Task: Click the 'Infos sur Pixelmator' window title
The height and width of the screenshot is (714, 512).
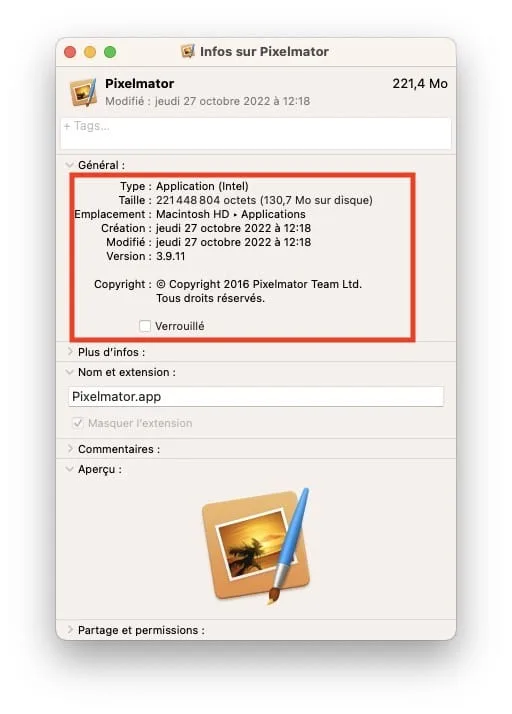Action: pos(264,51)
